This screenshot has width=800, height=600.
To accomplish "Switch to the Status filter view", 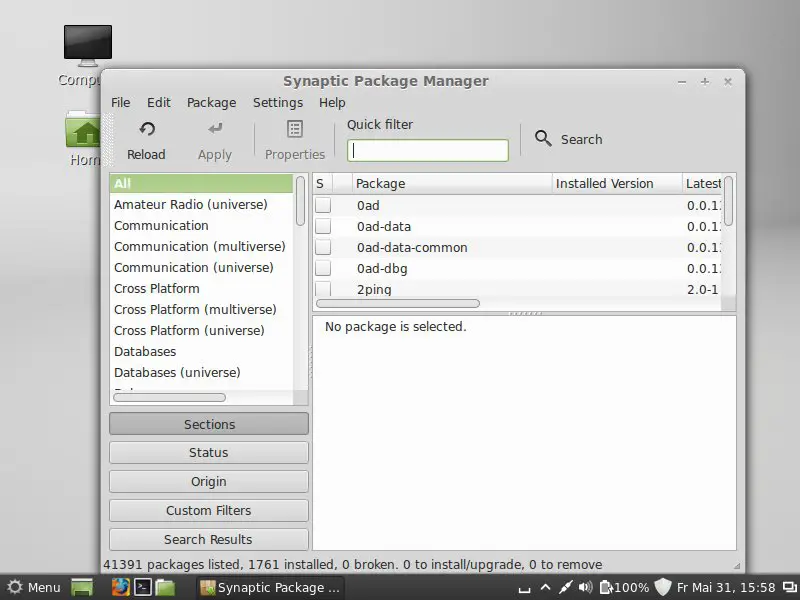I will coord(209,453).
